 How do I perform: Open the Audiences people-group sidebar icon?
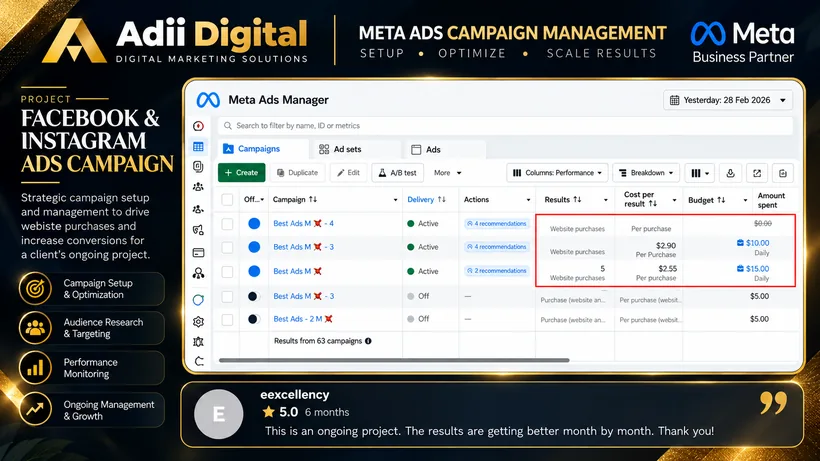[x=198, y=187]
